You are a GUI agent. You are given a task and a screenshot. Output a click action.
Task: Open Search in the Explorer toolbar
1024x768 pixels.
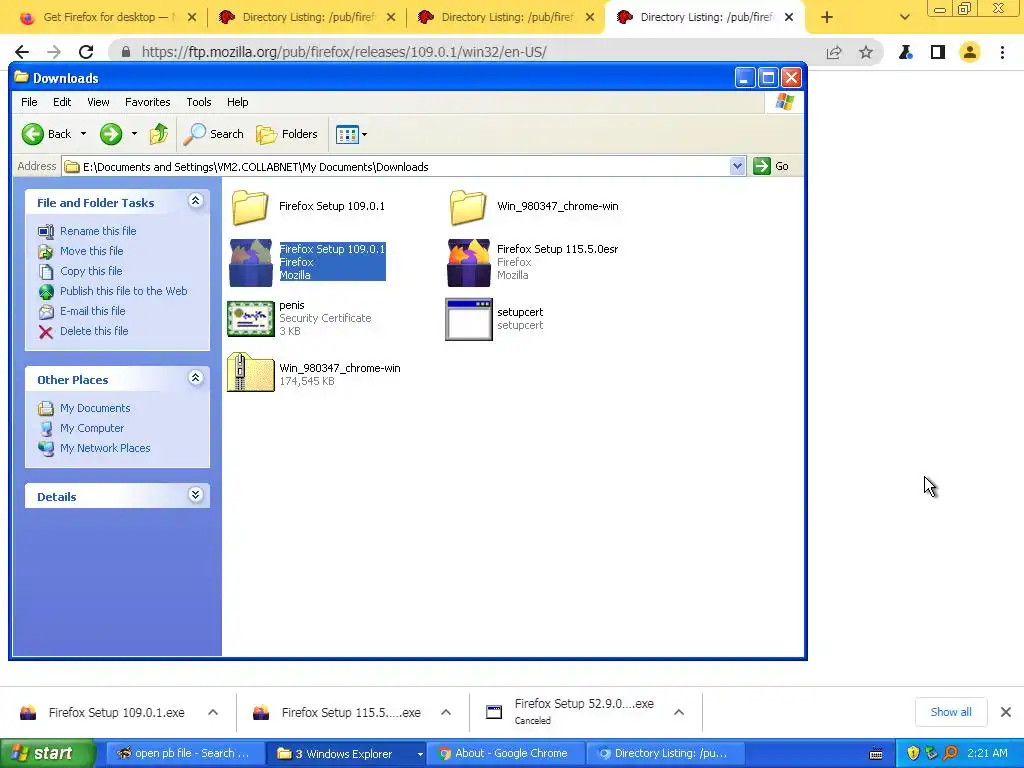click(214, 134)
